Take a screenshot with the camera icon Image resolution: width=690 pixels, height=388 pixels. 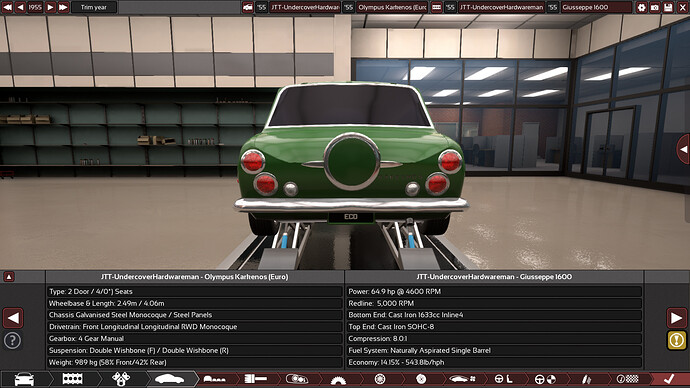655,7
